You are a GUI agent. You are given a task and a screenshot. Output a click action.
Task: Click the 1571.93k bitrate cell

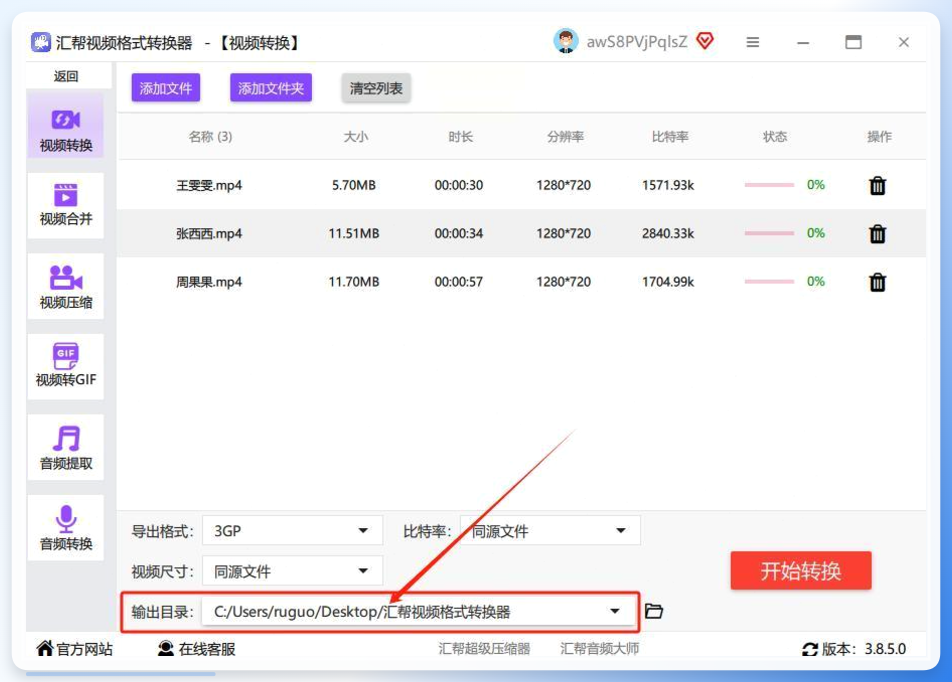[668, 185]
